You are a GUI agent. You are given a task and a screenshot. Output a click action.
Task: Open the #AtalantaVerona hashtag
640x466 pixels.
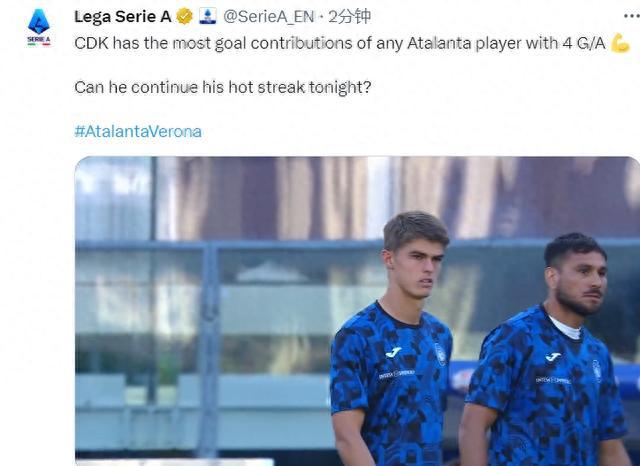pos(138,131)
